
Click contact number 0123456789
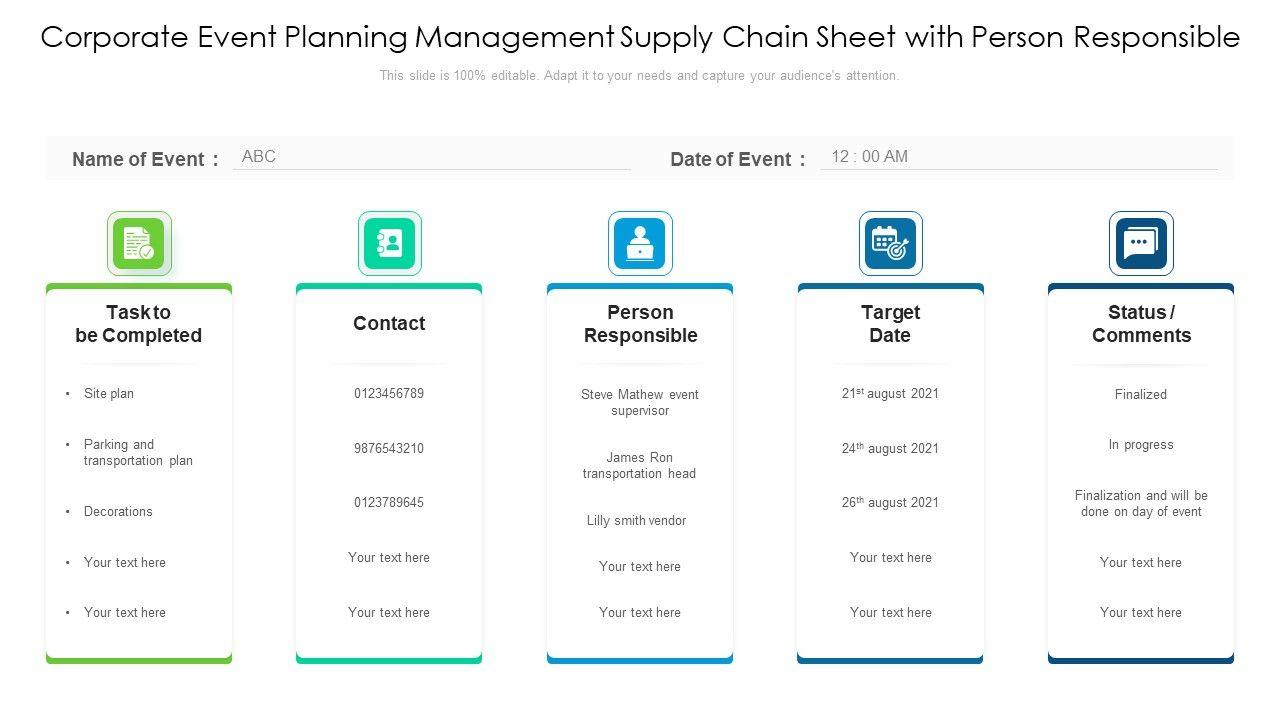(x=389, y=394)
